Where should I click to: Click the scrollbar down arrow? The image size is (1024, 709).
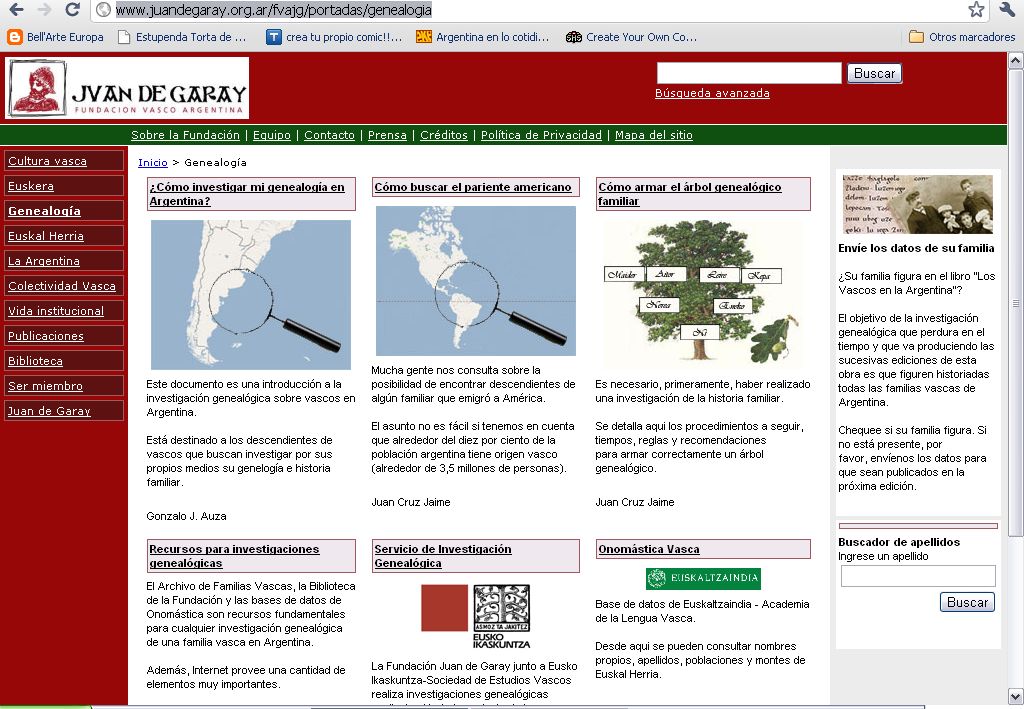click(x=1016, y=695)
